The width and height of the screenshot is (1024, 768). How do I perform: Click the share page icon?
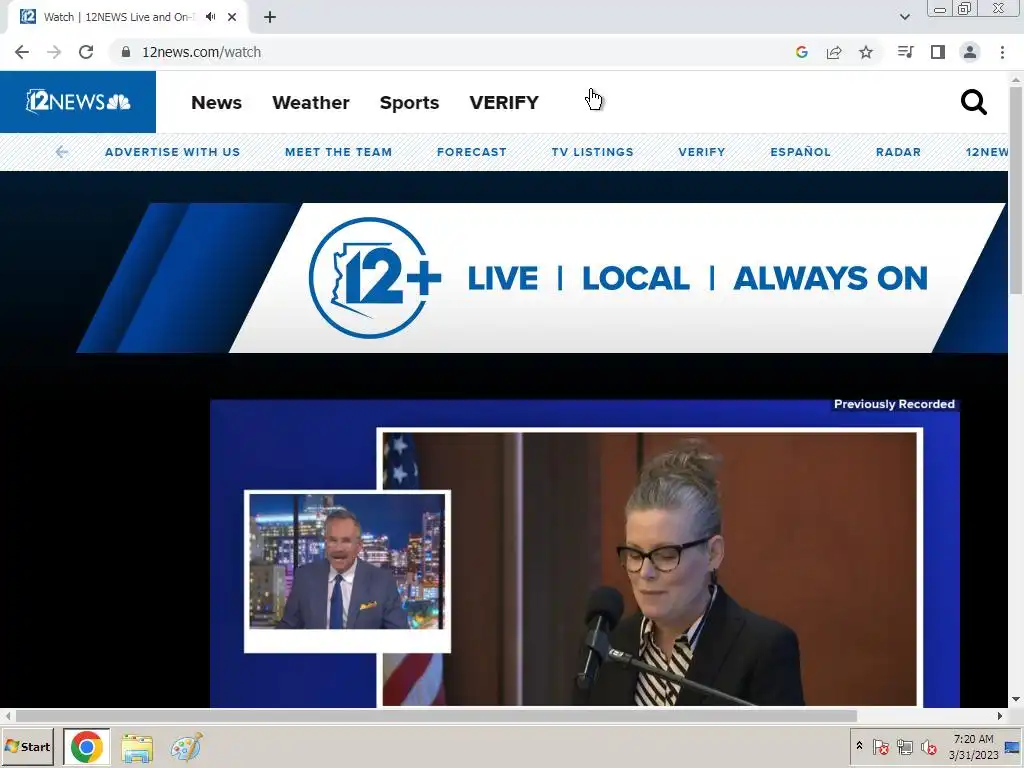tap(834, 52)
